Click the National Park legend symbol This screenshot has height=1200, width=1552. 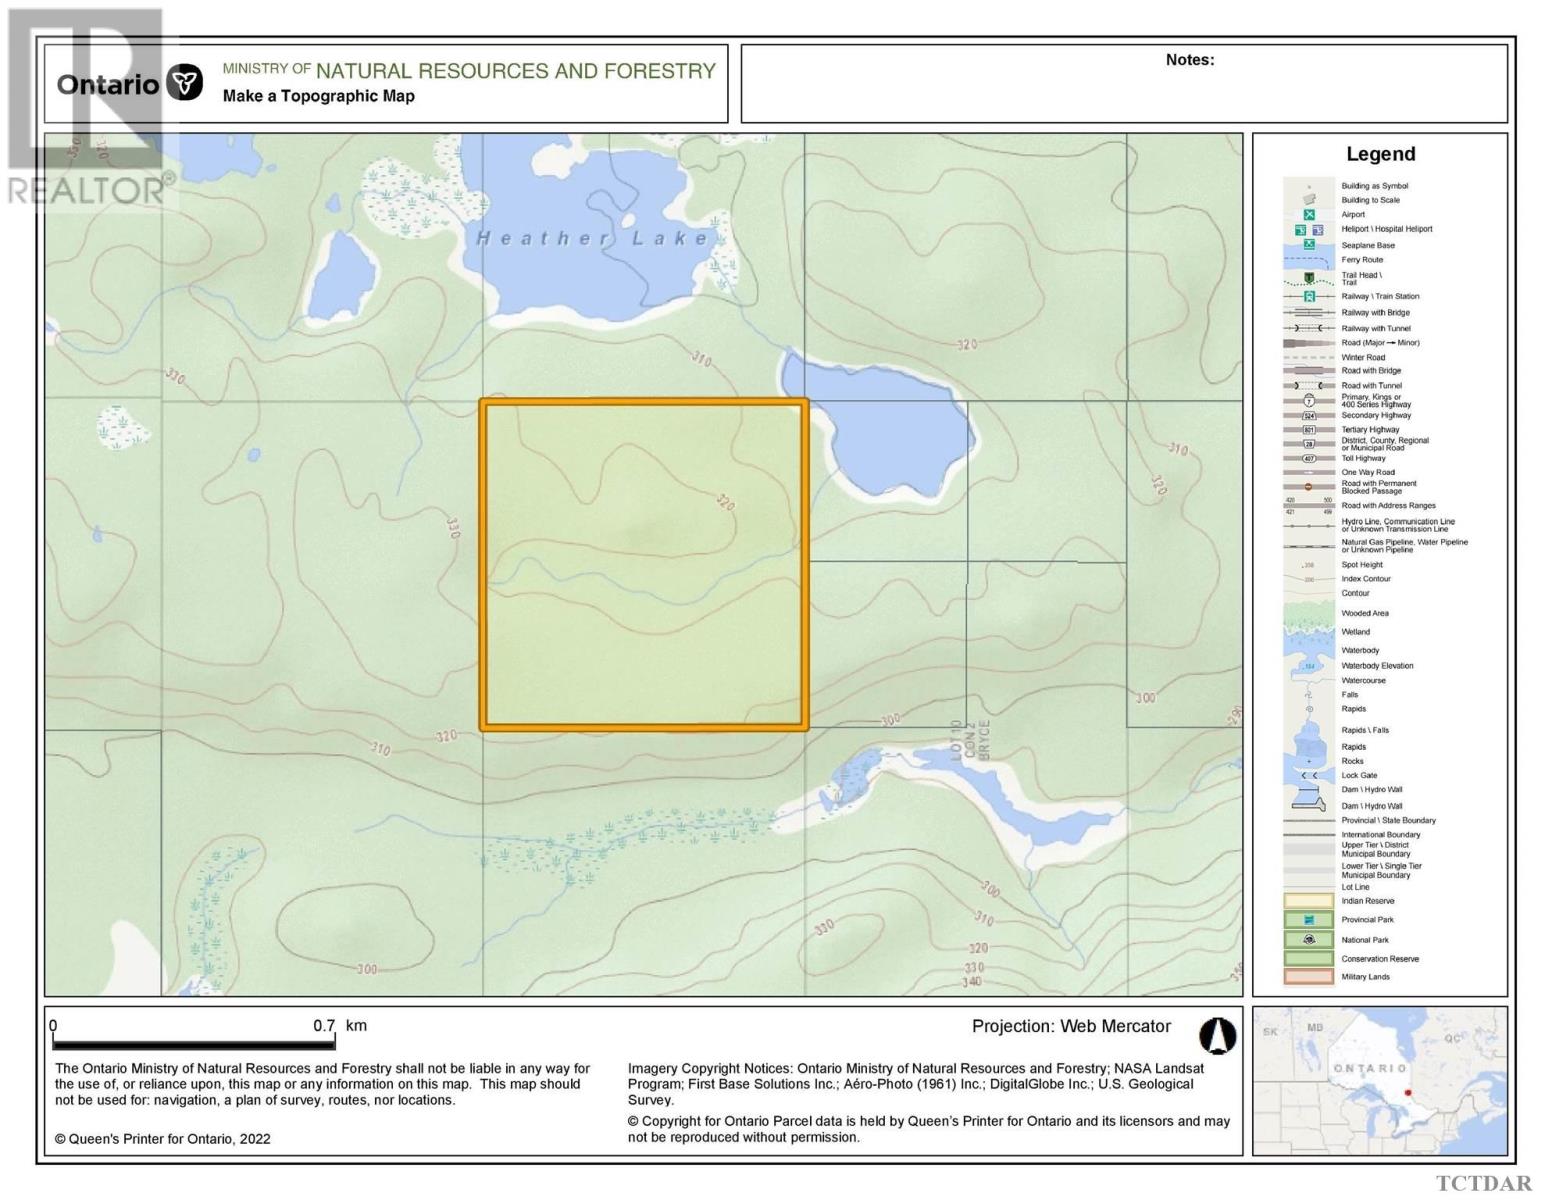point(1308,940)
